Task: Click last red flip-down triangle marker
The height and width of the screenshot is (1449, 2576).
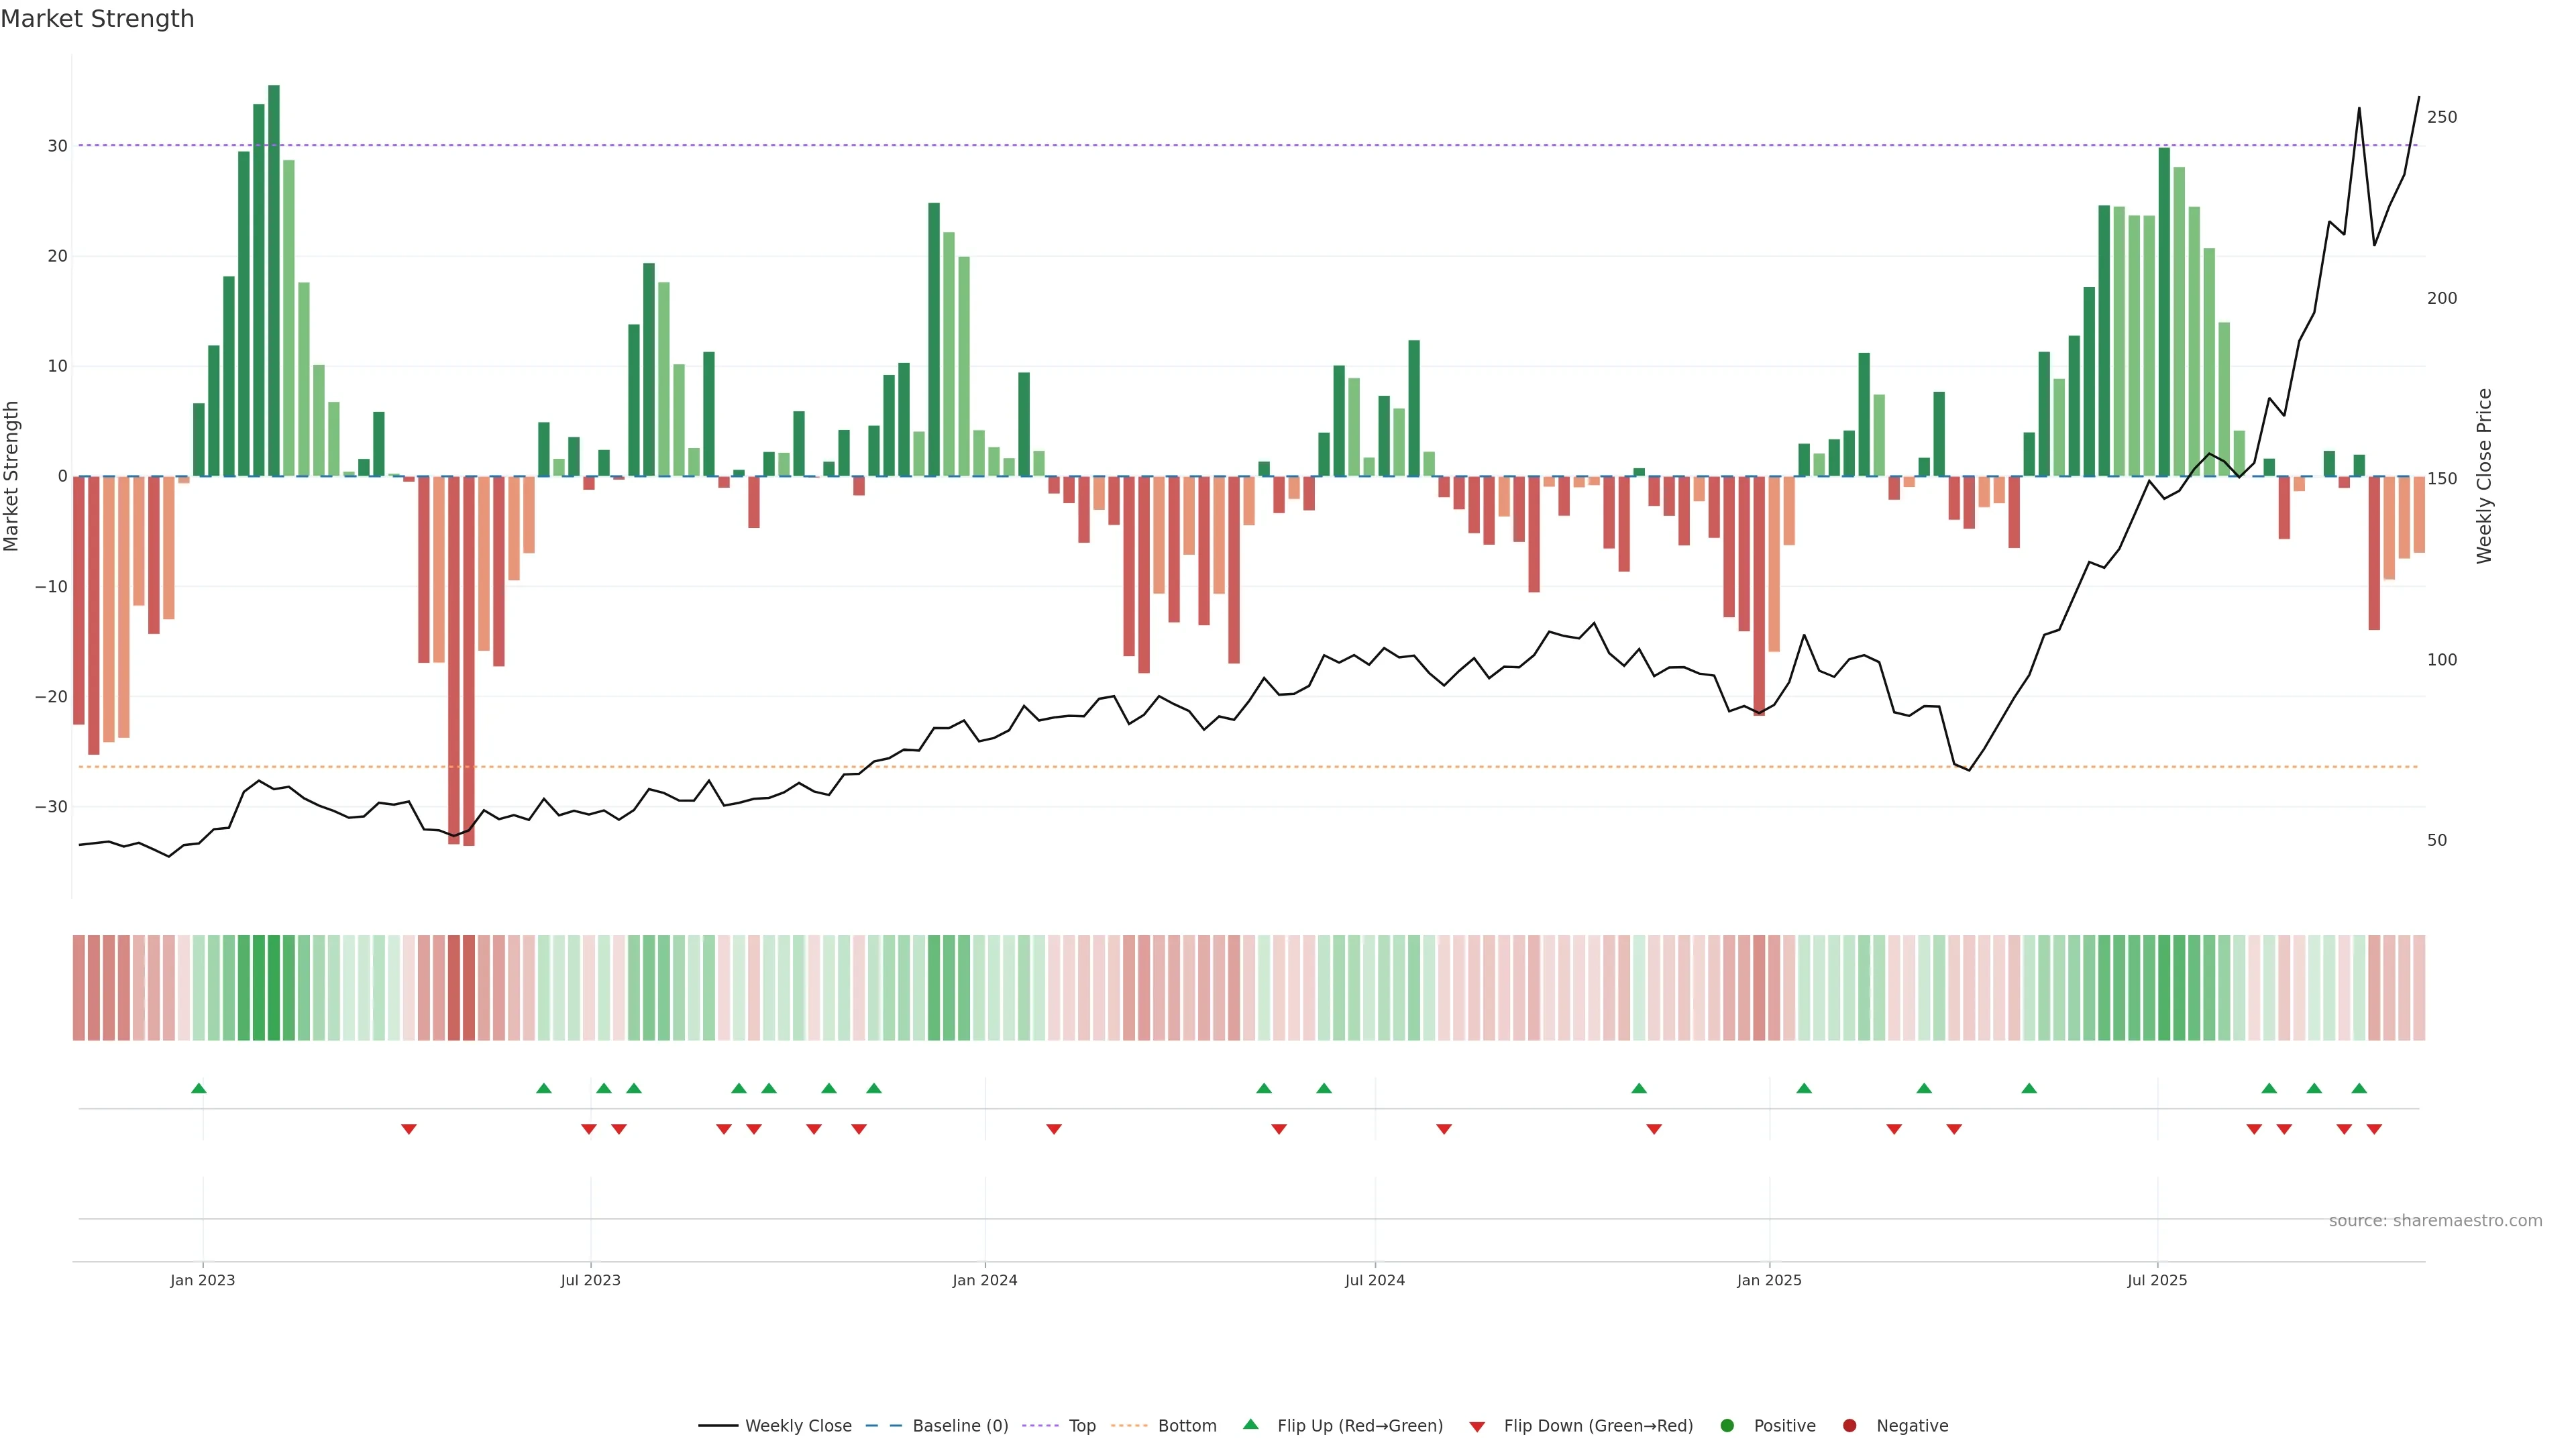Action: [x=2374, y=1129]
